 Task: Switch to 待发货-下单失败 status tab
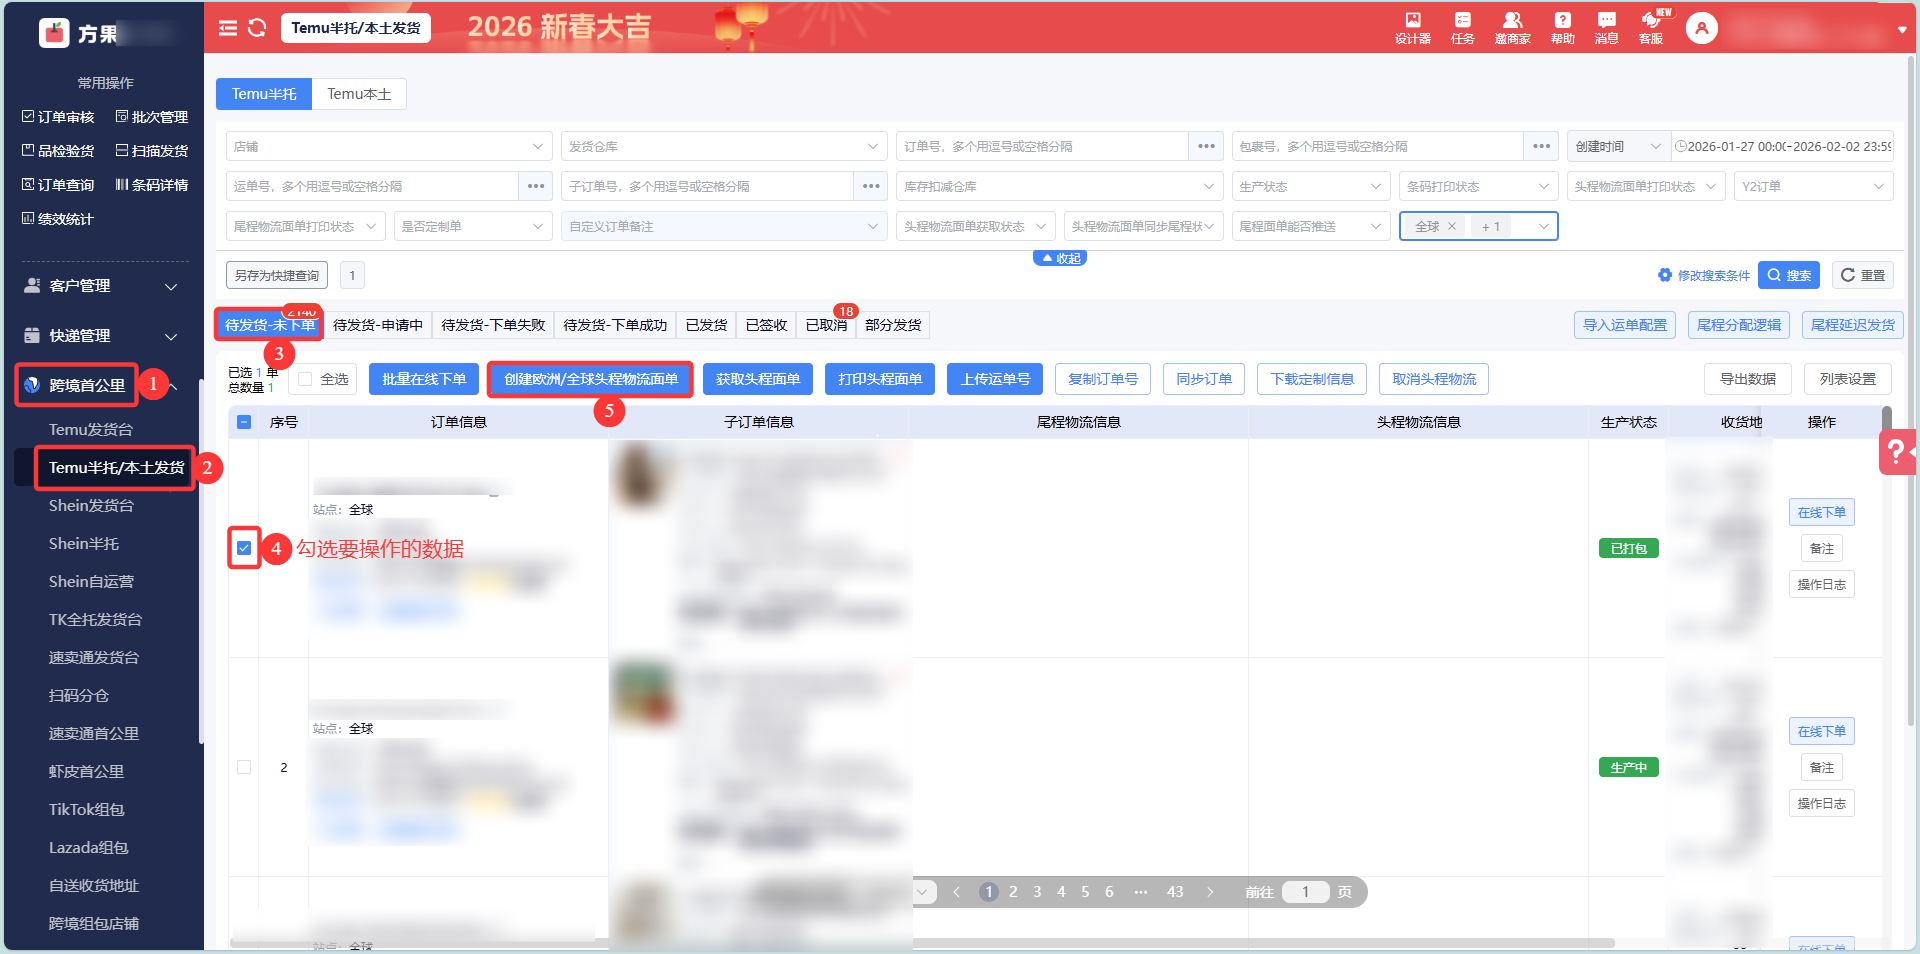coord(493,325)
